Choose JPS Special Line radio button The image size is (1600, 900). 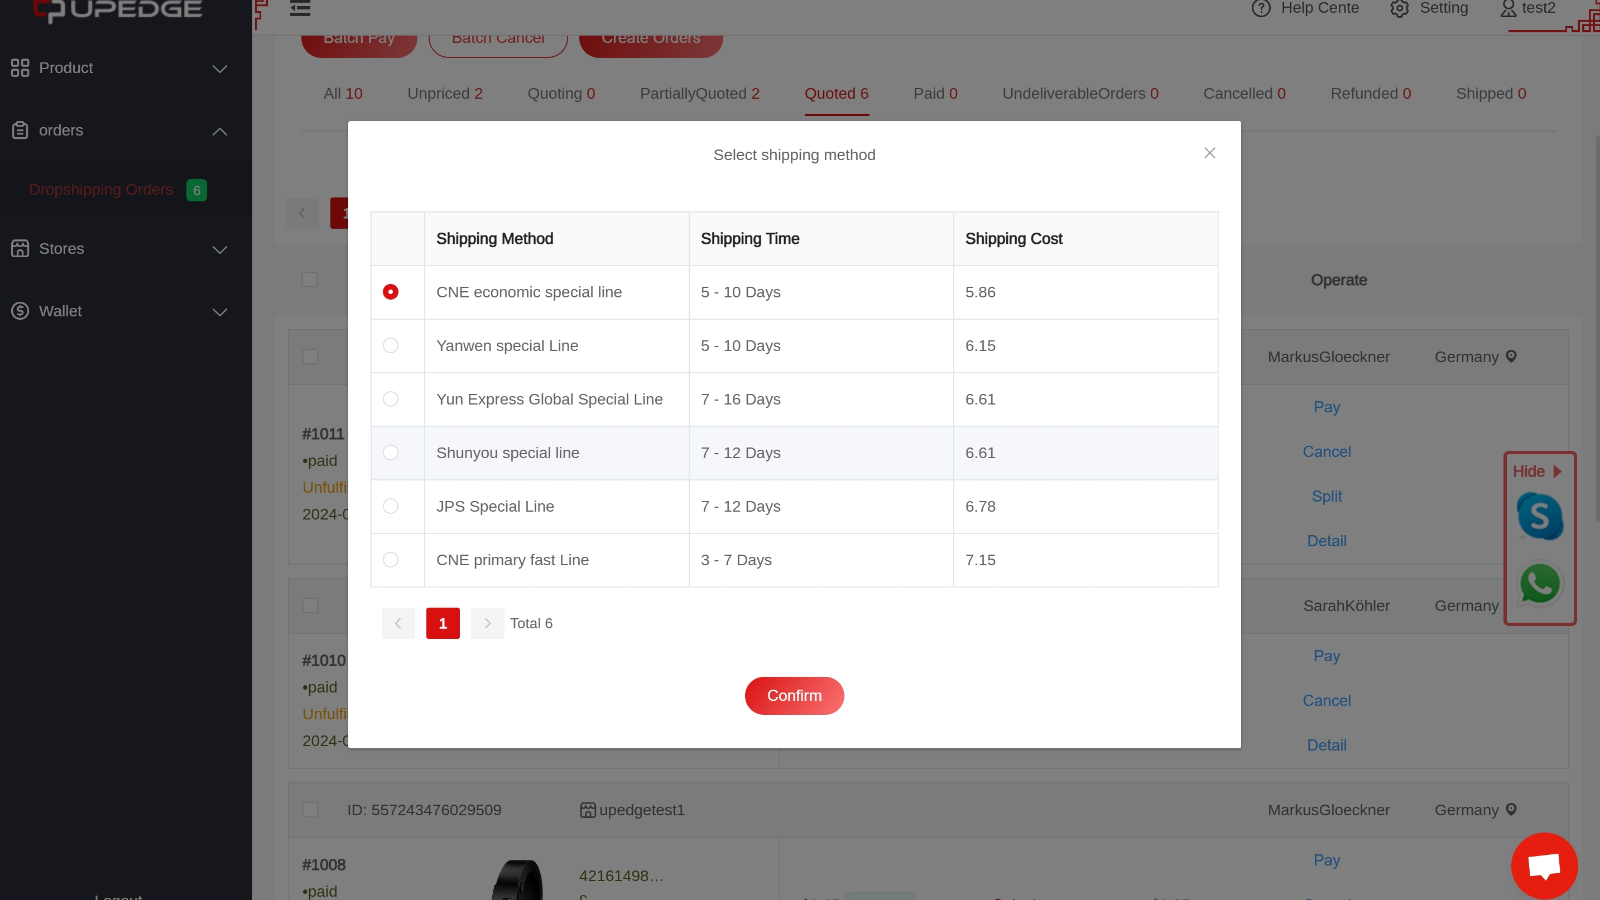391,506
